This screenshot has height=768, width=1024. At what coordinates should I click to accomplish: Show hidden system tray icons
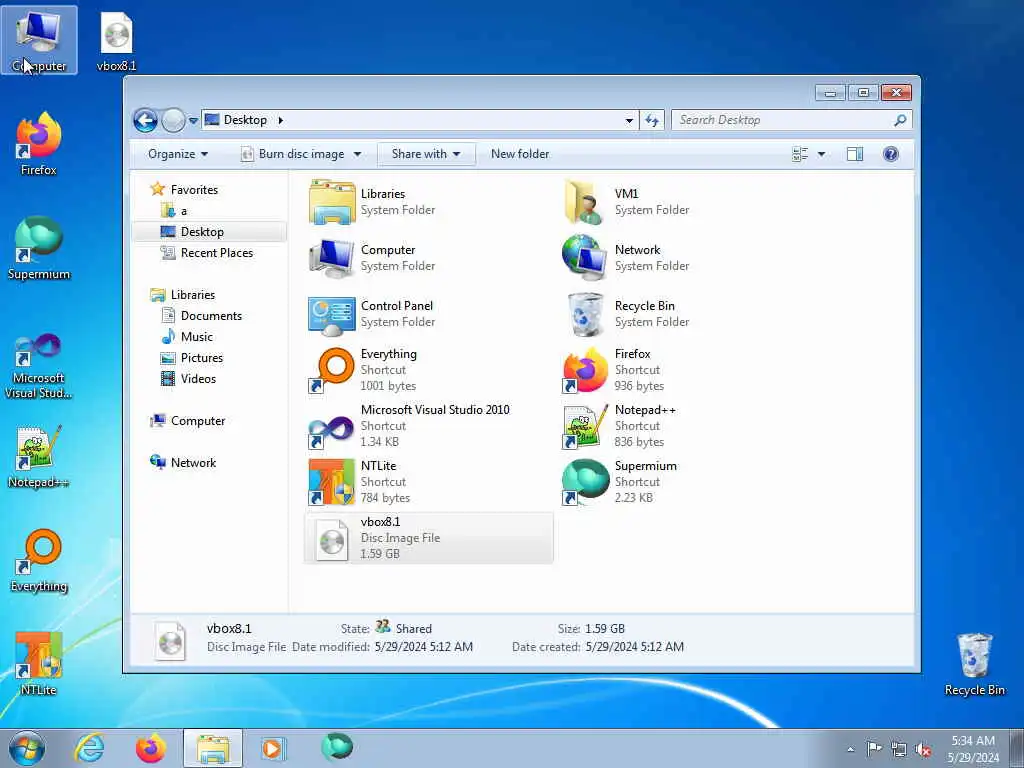(x=850, y=749)
